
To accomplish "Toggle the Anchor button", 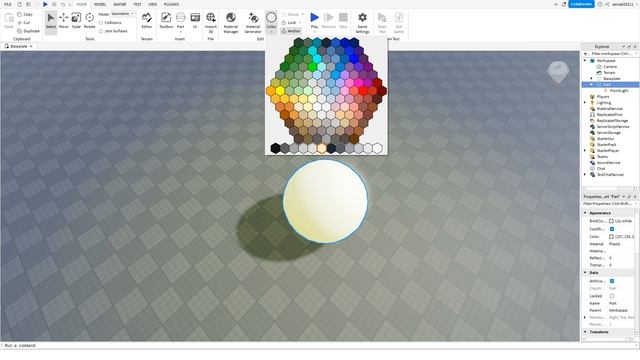I will click(291, 31).
